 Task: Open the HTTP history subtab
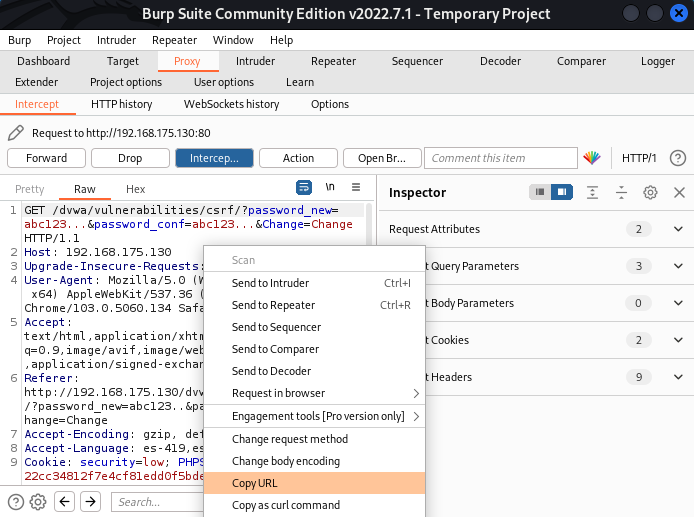click(121, 104)
